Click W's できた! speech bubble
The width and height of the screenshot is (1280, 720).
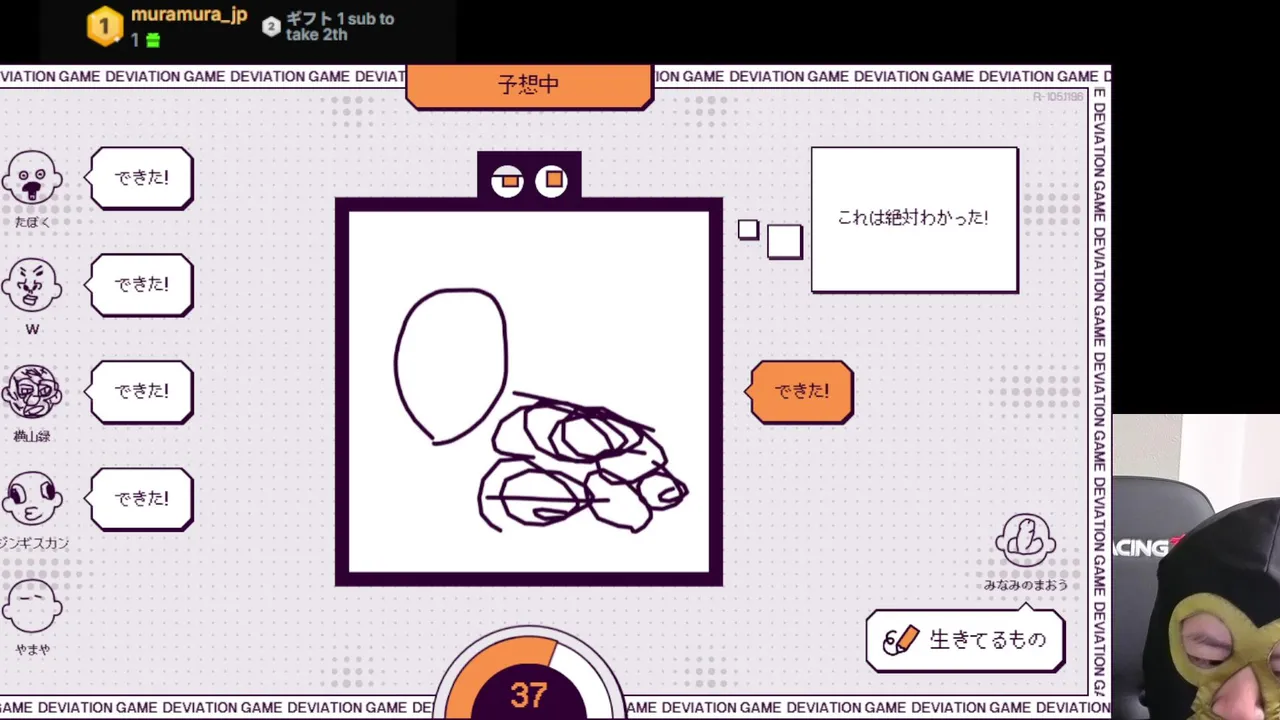(141, 285)
